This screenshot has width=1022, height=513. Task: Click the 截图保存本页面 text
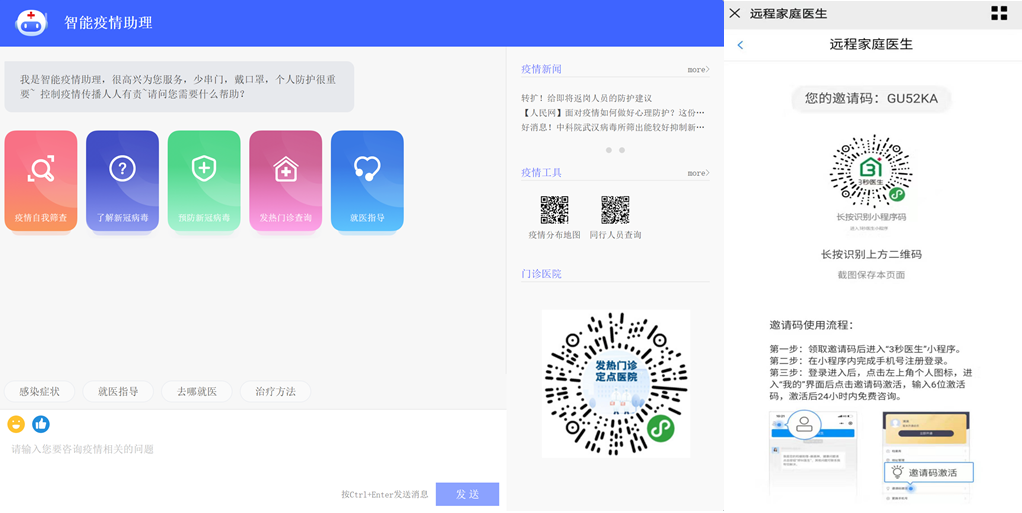coord(871,275)
